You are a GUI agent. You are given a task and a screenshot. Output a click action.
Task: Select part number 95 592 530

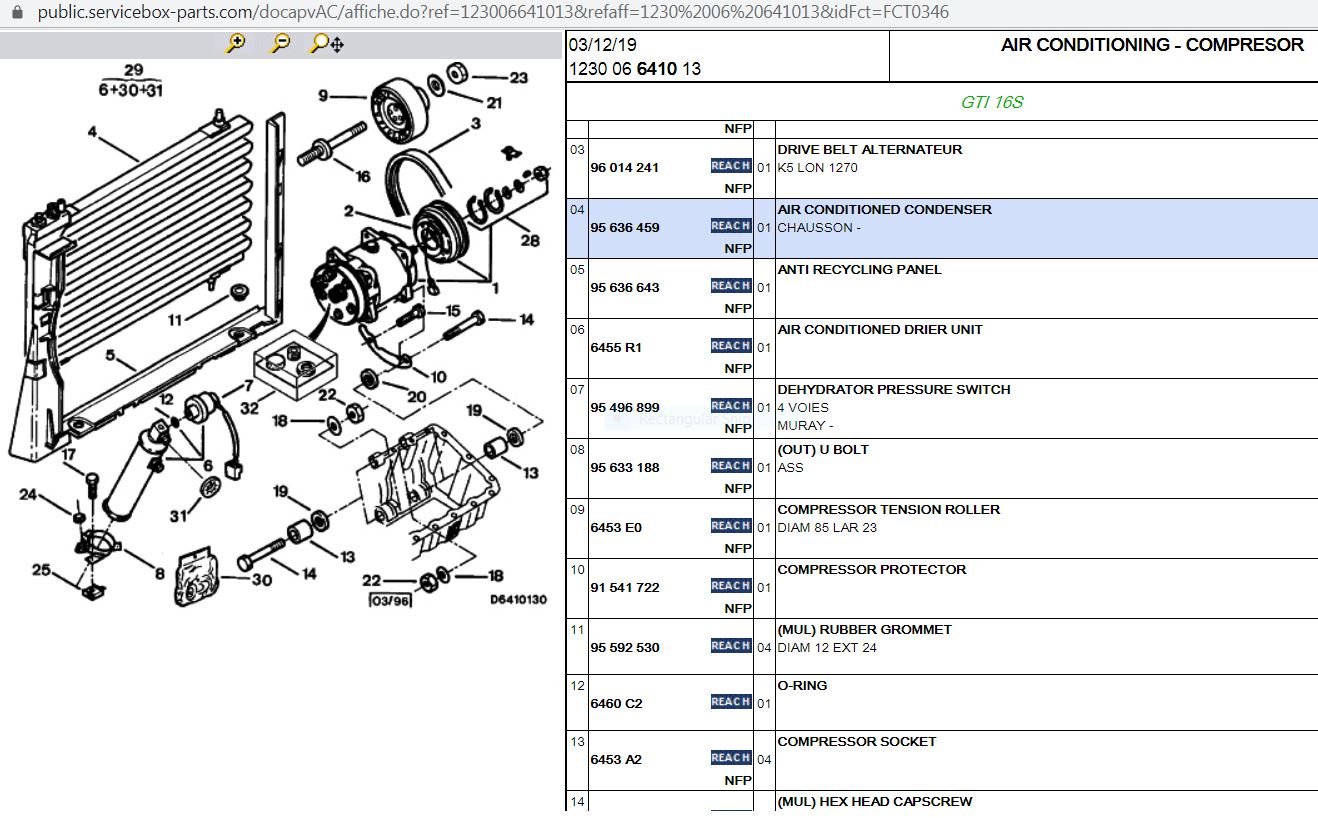[625, 648]
